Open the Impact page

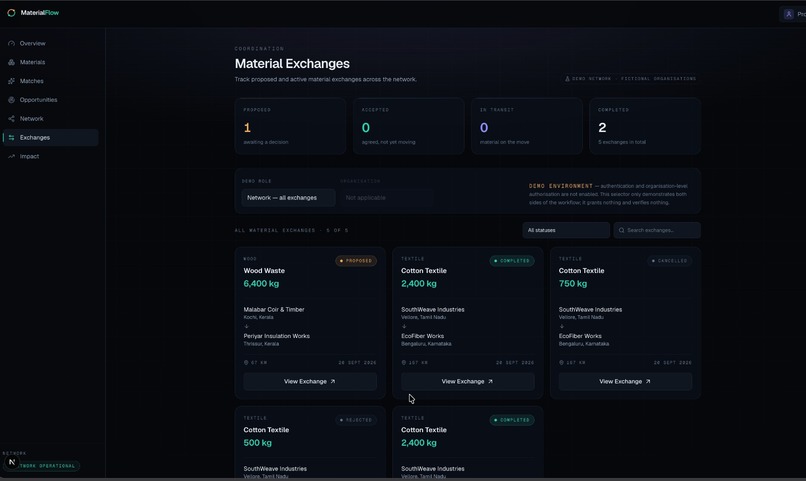[x=50, y=156]
